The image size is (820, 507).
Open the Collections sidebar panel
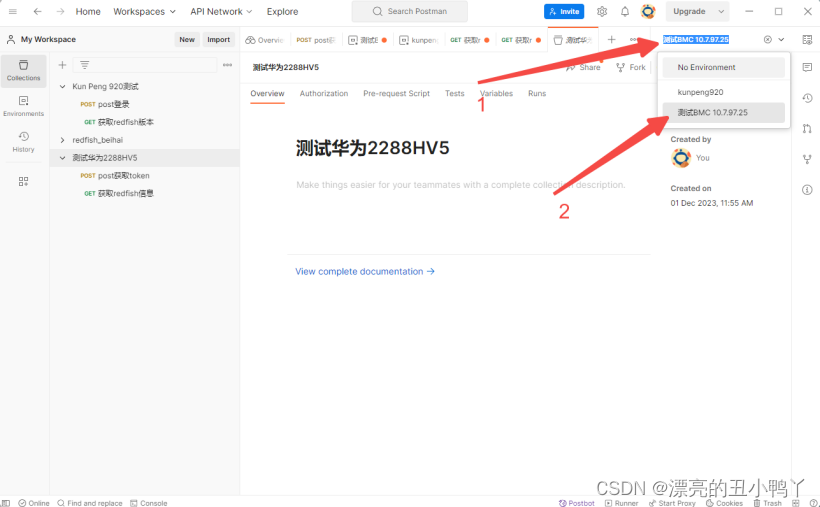[24, 70]
